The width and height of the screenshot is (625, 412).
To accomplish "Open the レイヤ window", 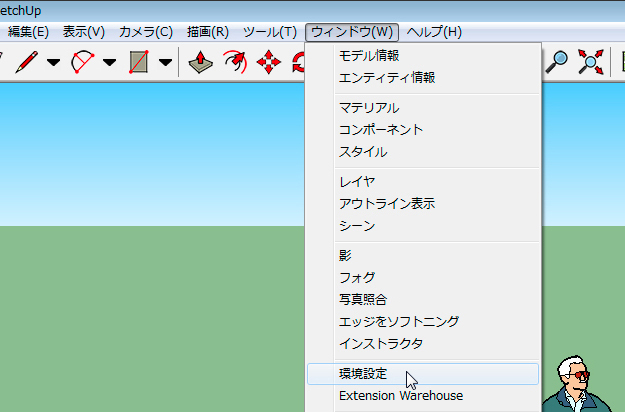I will (423, 182).
